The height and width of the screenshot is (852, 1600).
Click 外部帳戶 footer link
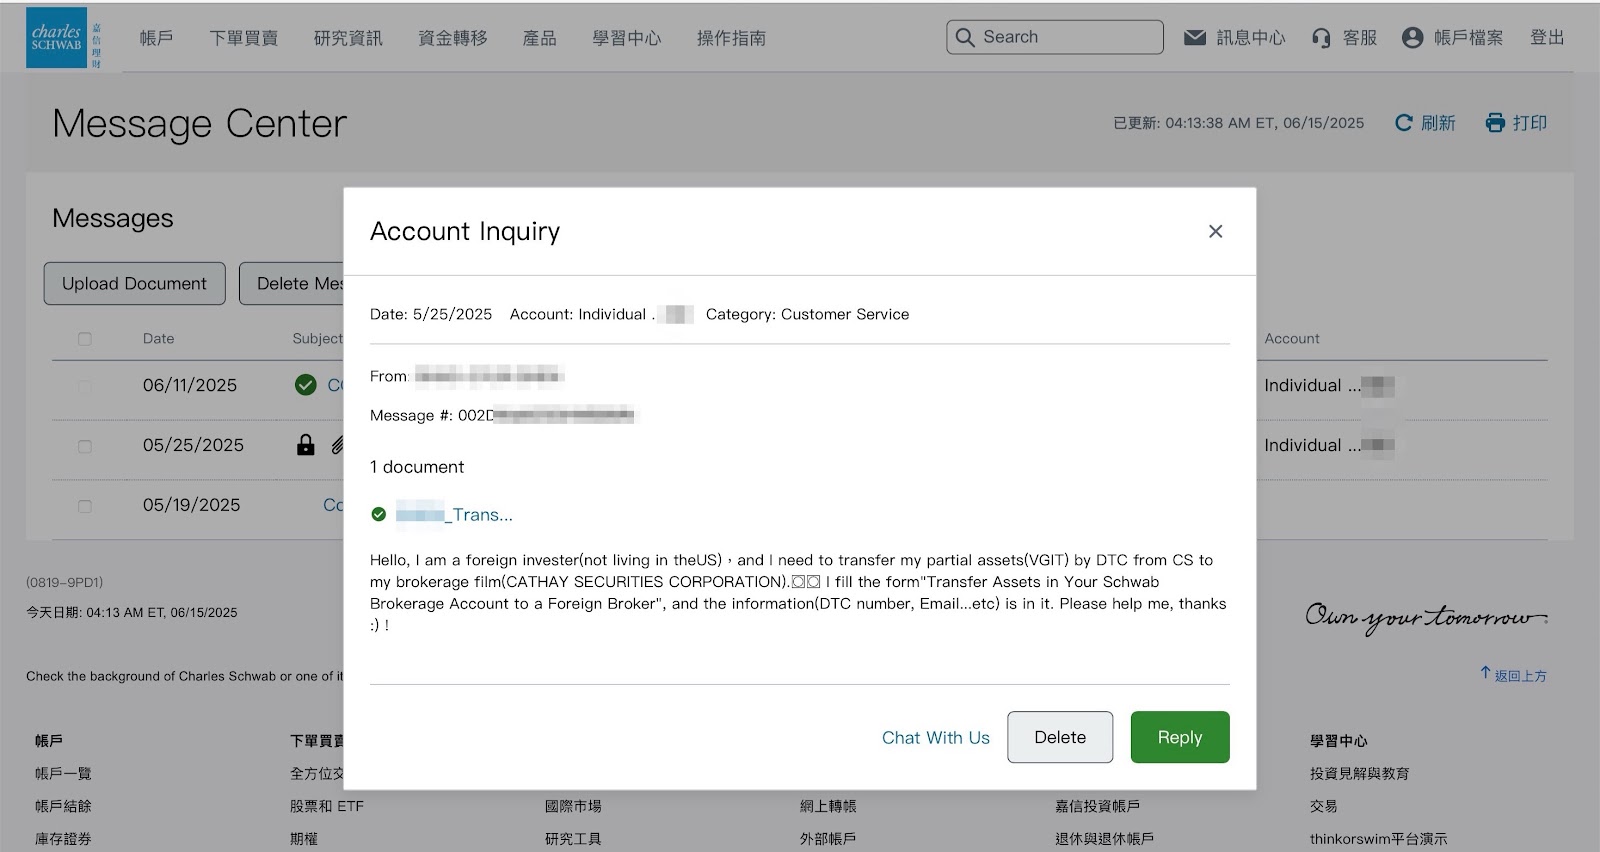pyautogui.click(x=828, y=839)
